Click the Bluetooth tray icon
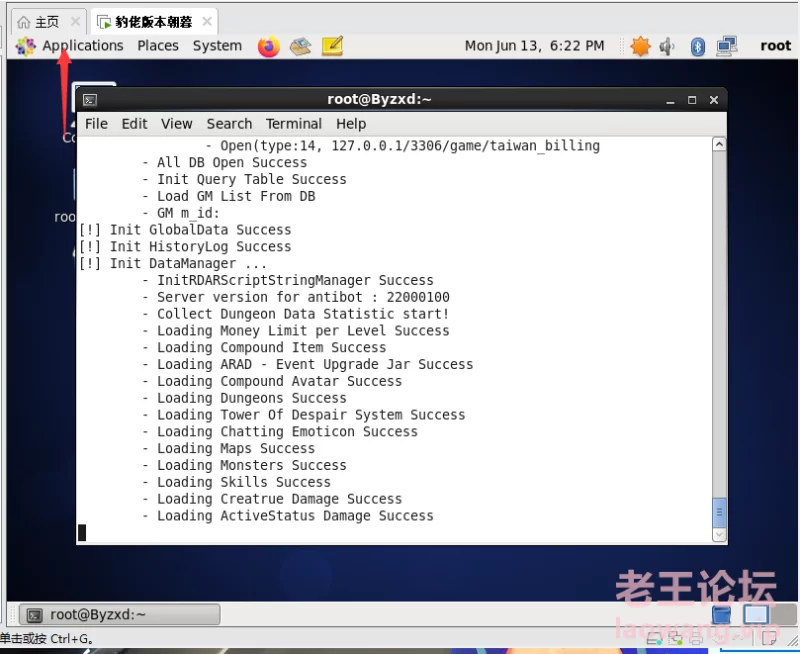 pos(697,47)
